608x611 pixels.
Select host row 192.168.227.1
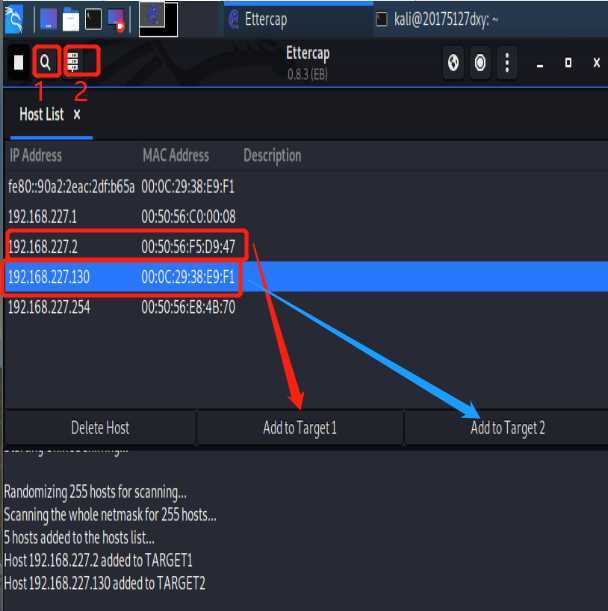[306, 217]
